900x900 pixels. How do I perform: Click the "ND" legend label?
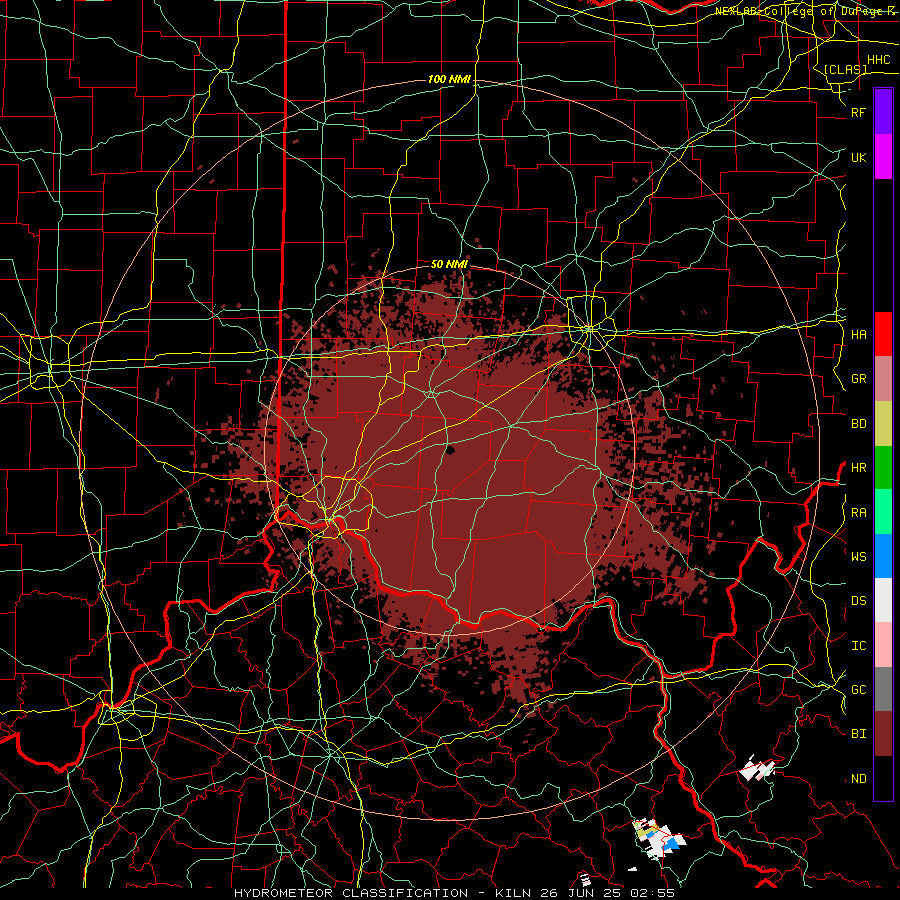point(858,779)
